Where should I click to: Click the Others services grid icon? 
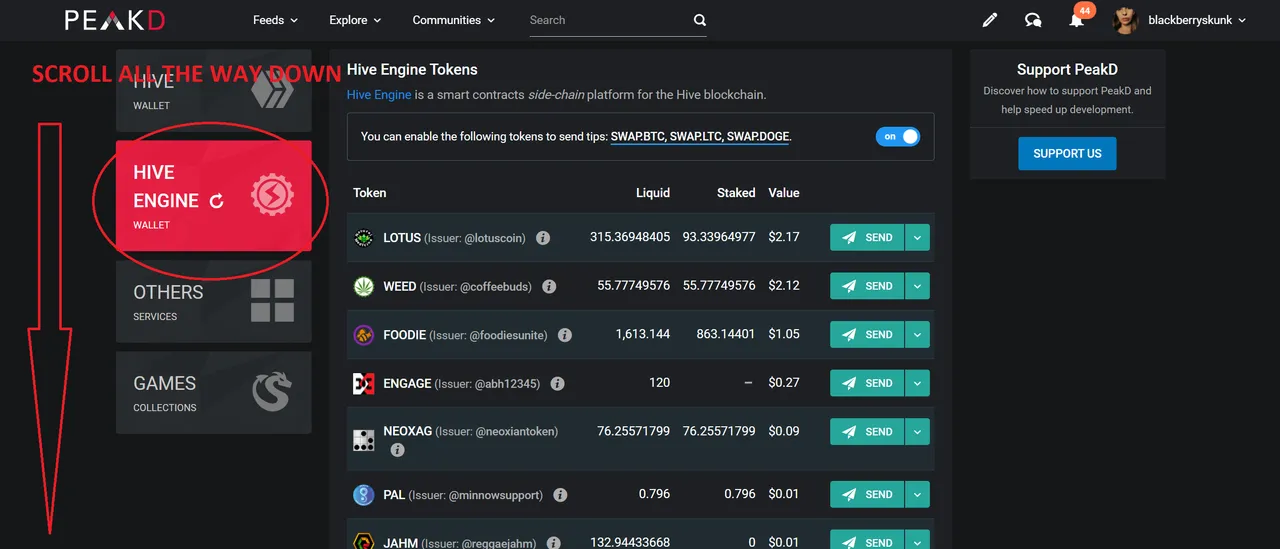click(272, 300)
